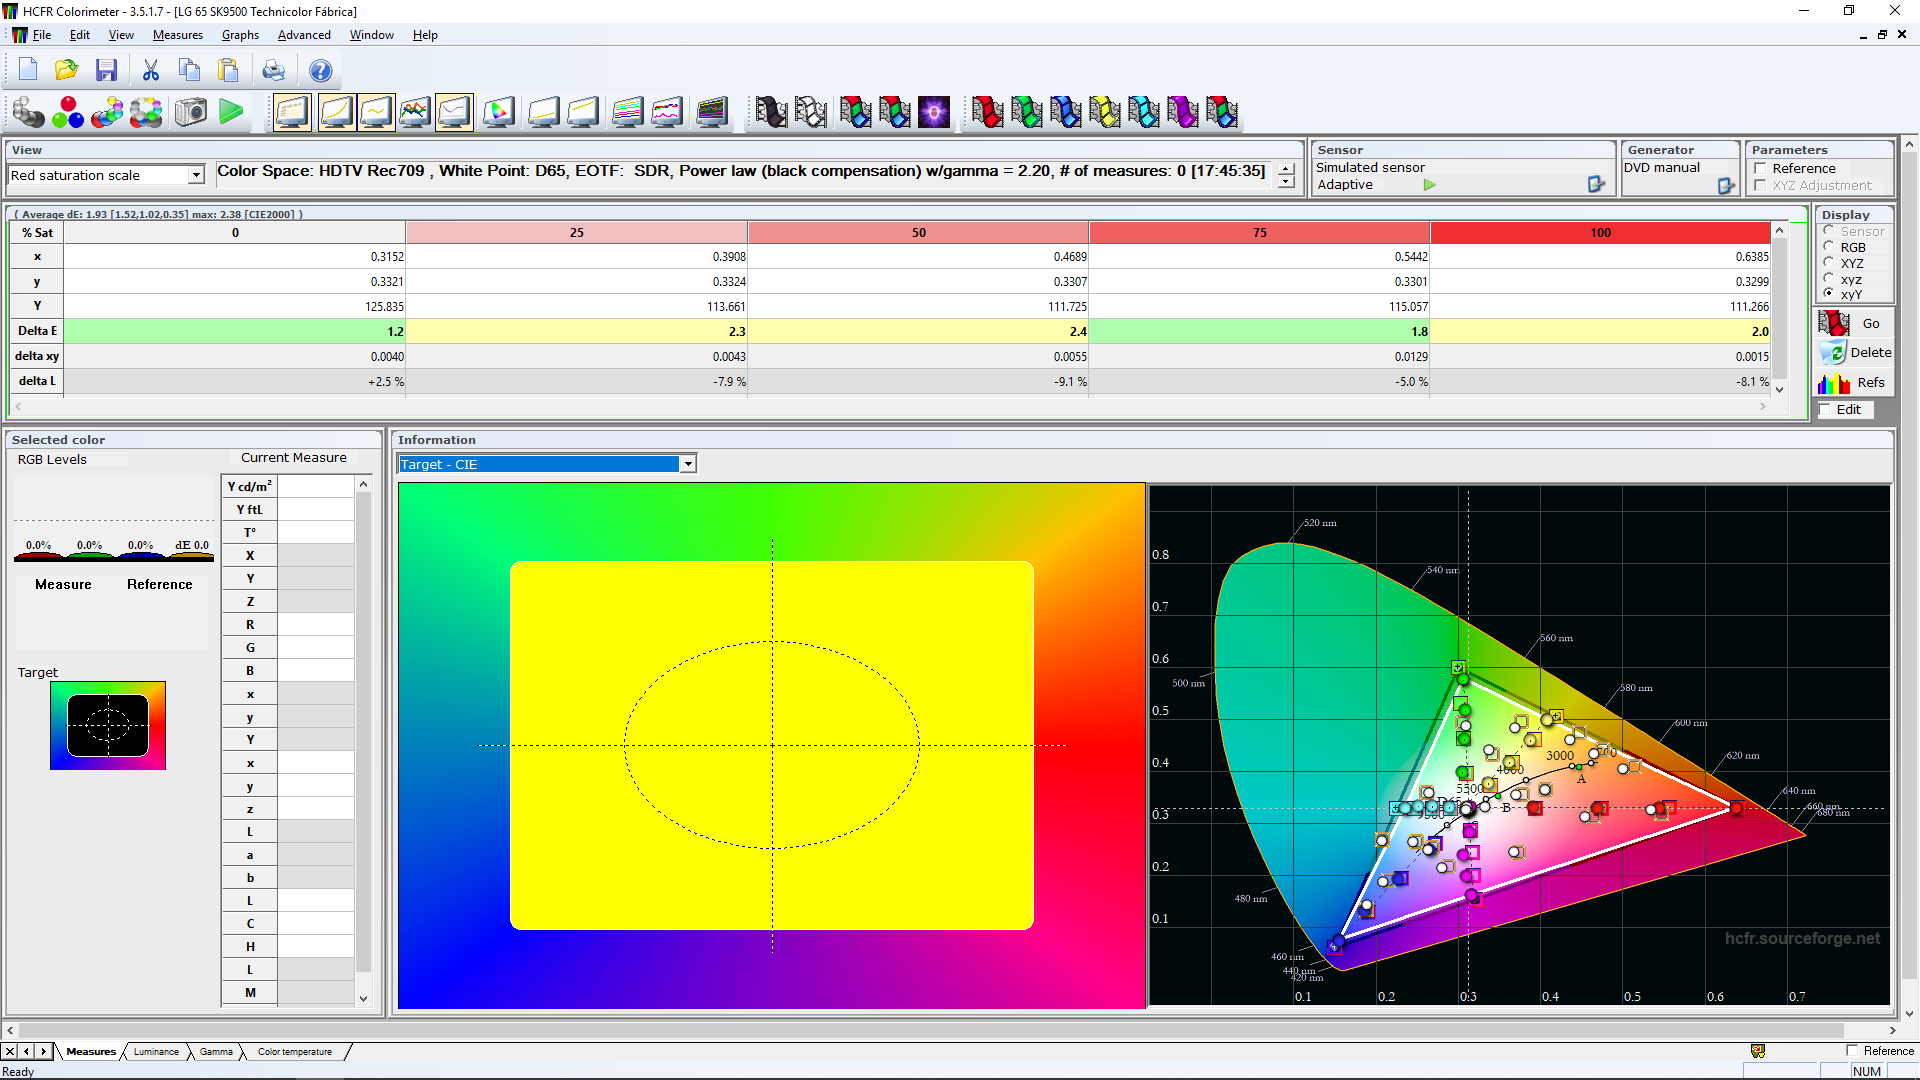Click the Save file toolbar icon
This screenshot has height=1080, width=1920.
click(x=106, y=70)
